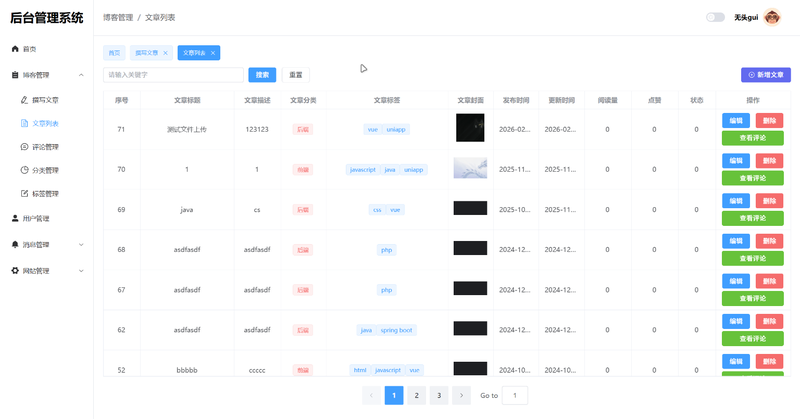Click the user avatar at top right
The width and height of the screenshot is (800, 419).
click(x=772, y=17)
